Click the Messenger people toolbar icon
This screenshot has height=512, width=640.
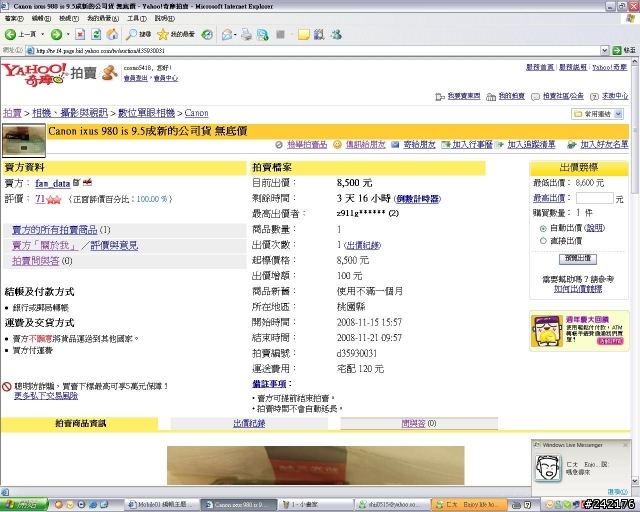336,35
